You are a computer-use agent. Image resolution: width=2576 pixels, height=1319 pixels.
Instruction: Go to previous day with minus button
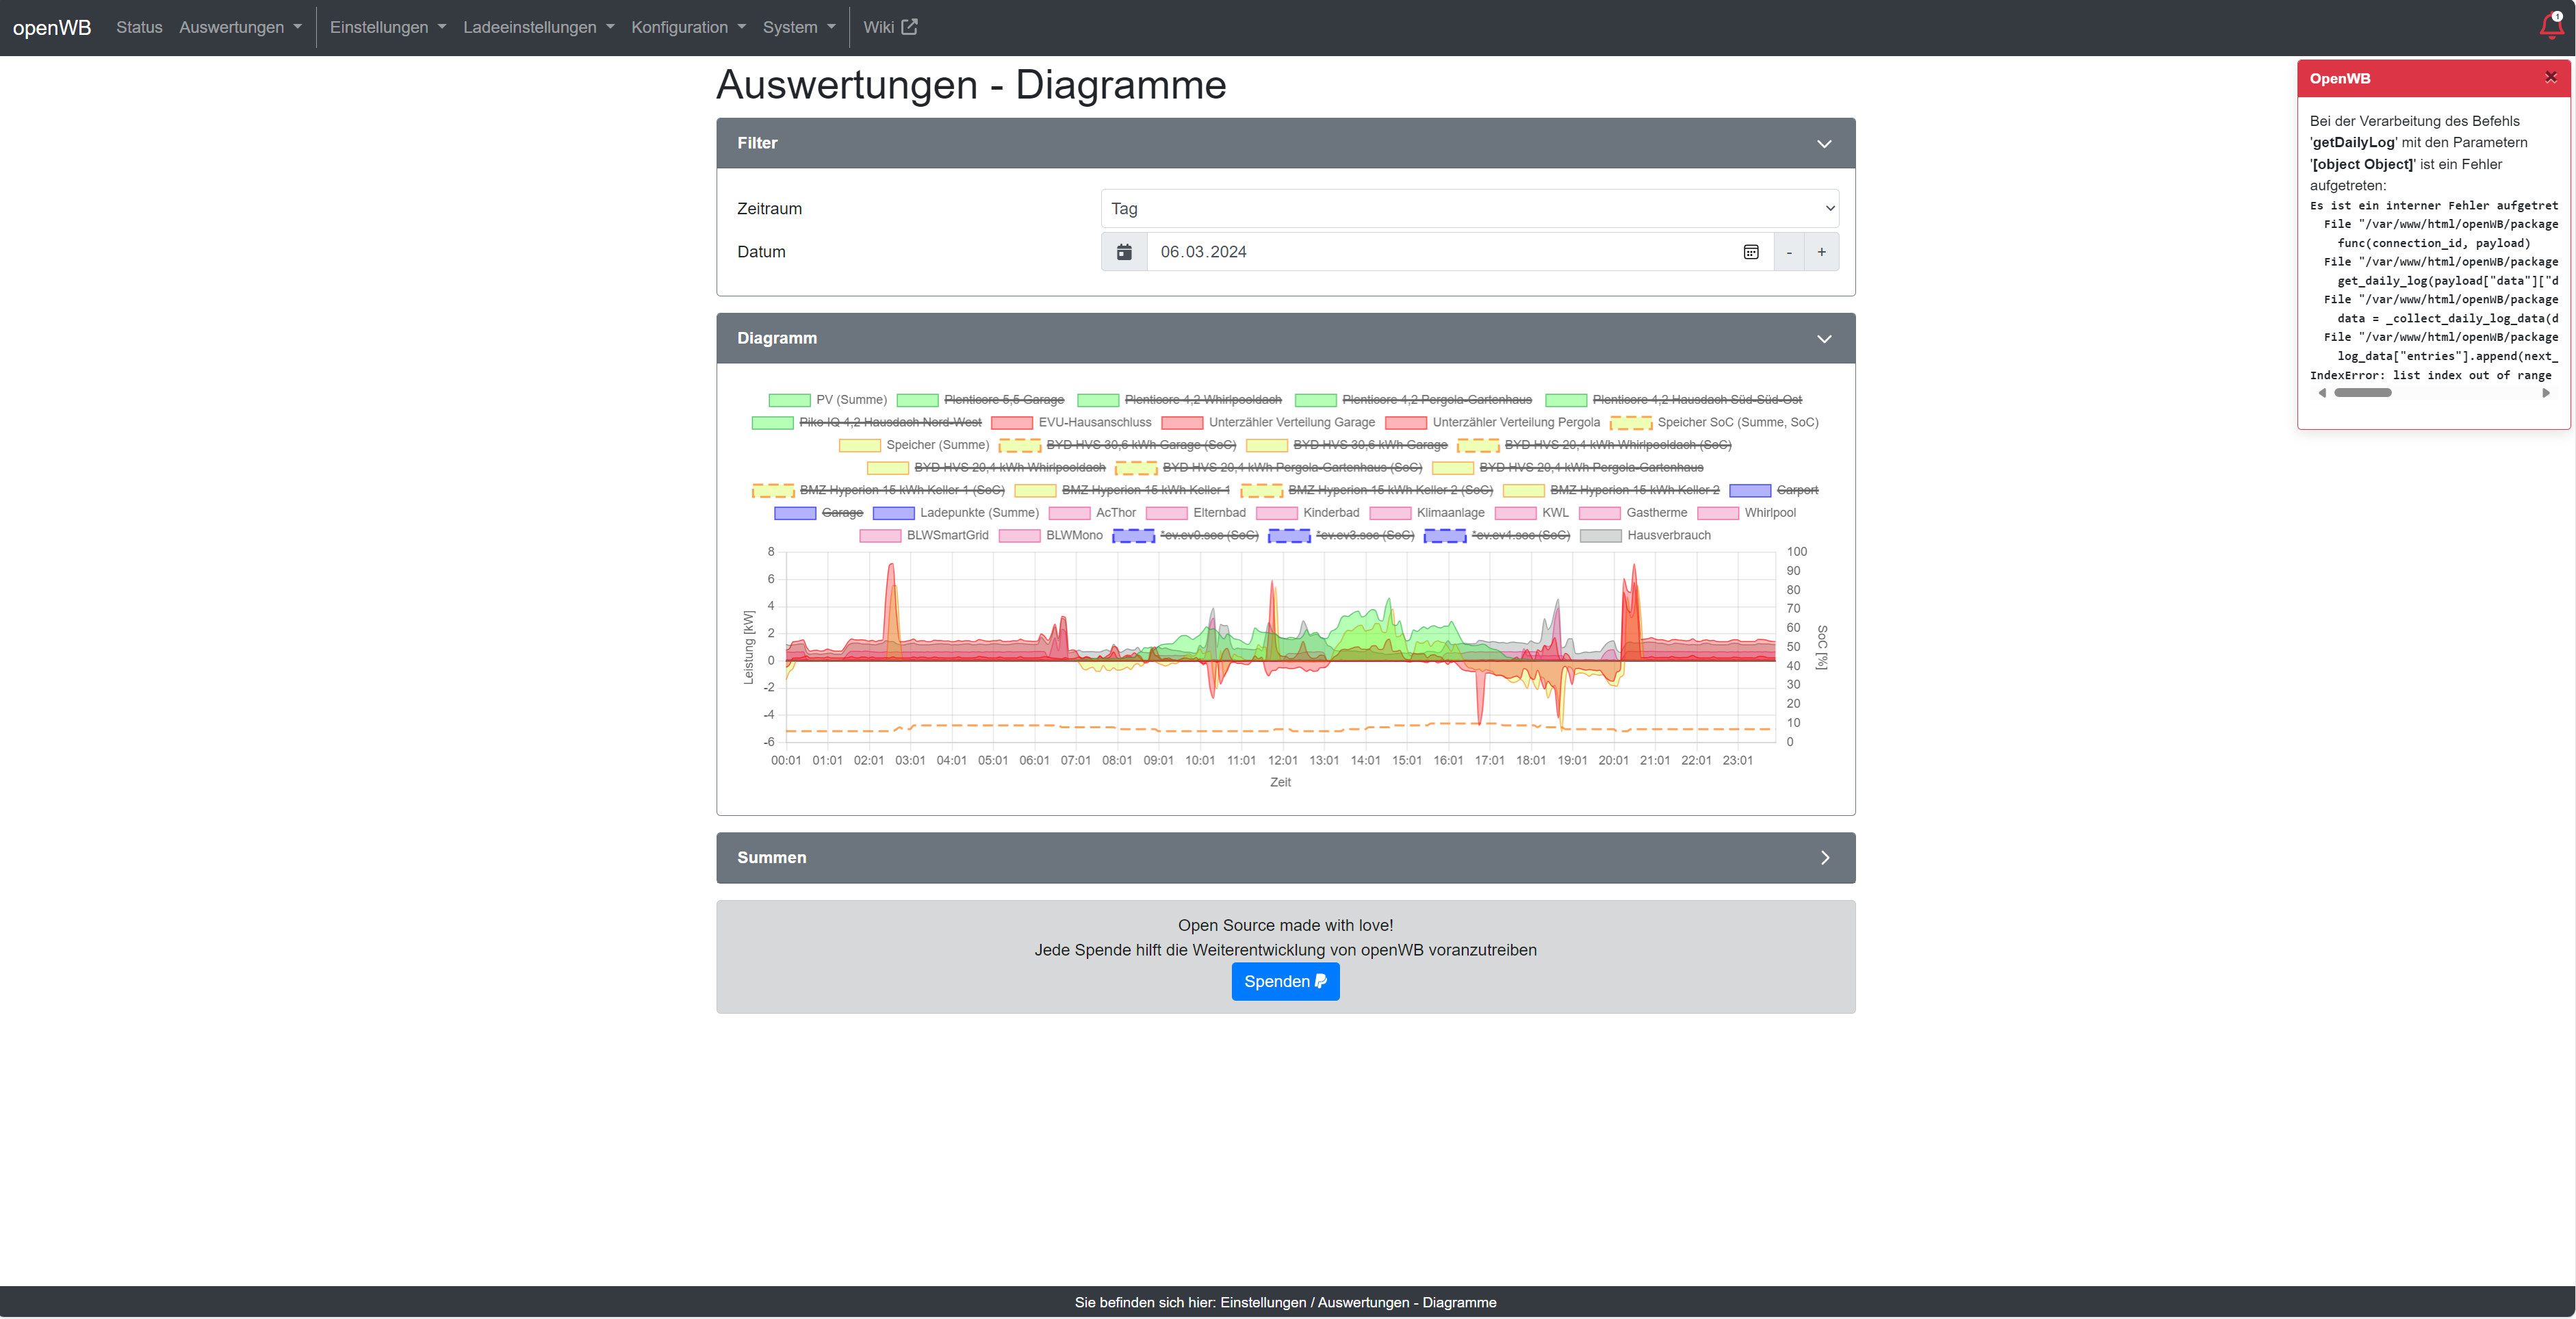1789,252
